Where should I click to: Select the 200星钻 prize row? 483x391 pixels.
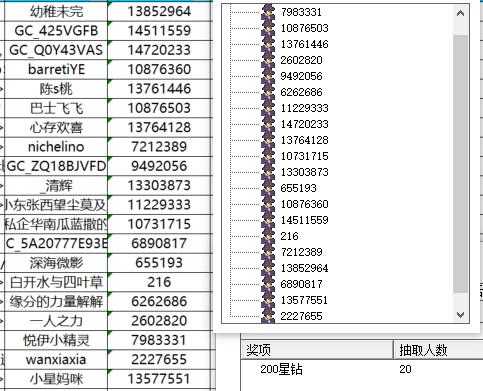click(362, 369)
